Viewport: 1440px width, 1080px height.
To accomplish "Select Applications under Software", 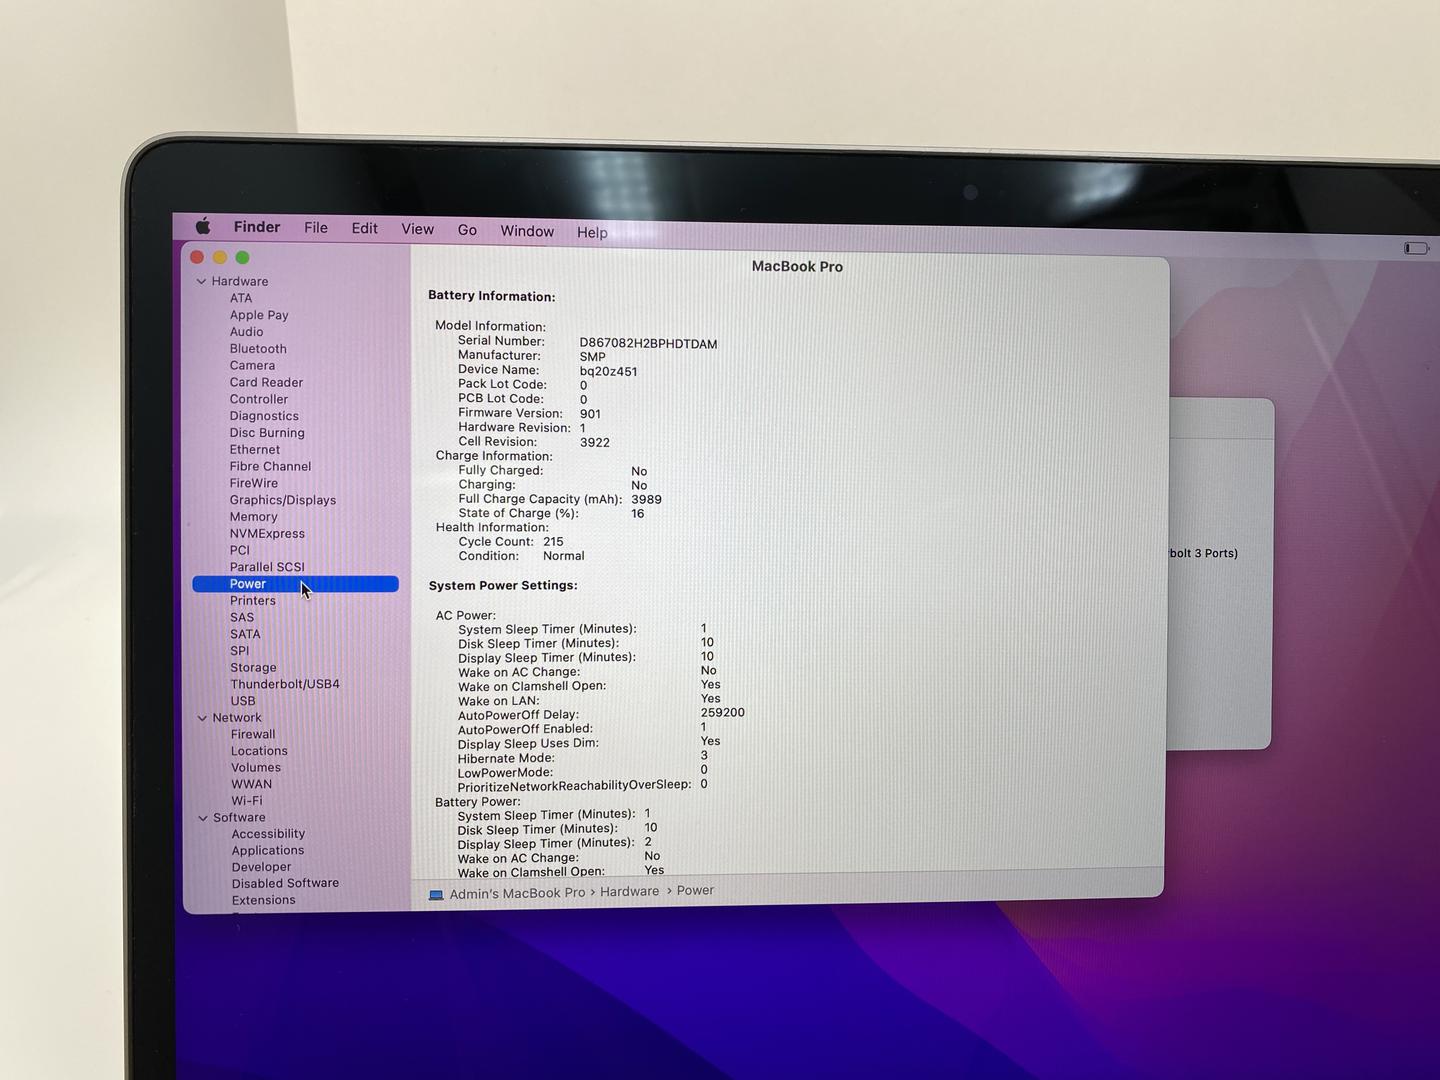I will click(x=267, y=850).
